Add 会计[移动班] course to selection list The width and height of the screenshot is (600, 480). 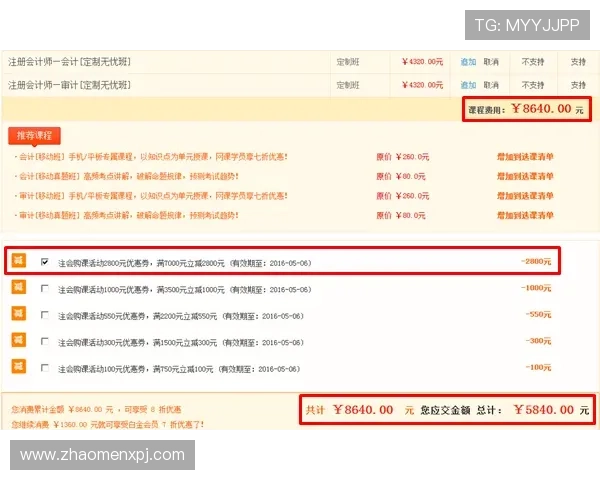click(525, 157)
